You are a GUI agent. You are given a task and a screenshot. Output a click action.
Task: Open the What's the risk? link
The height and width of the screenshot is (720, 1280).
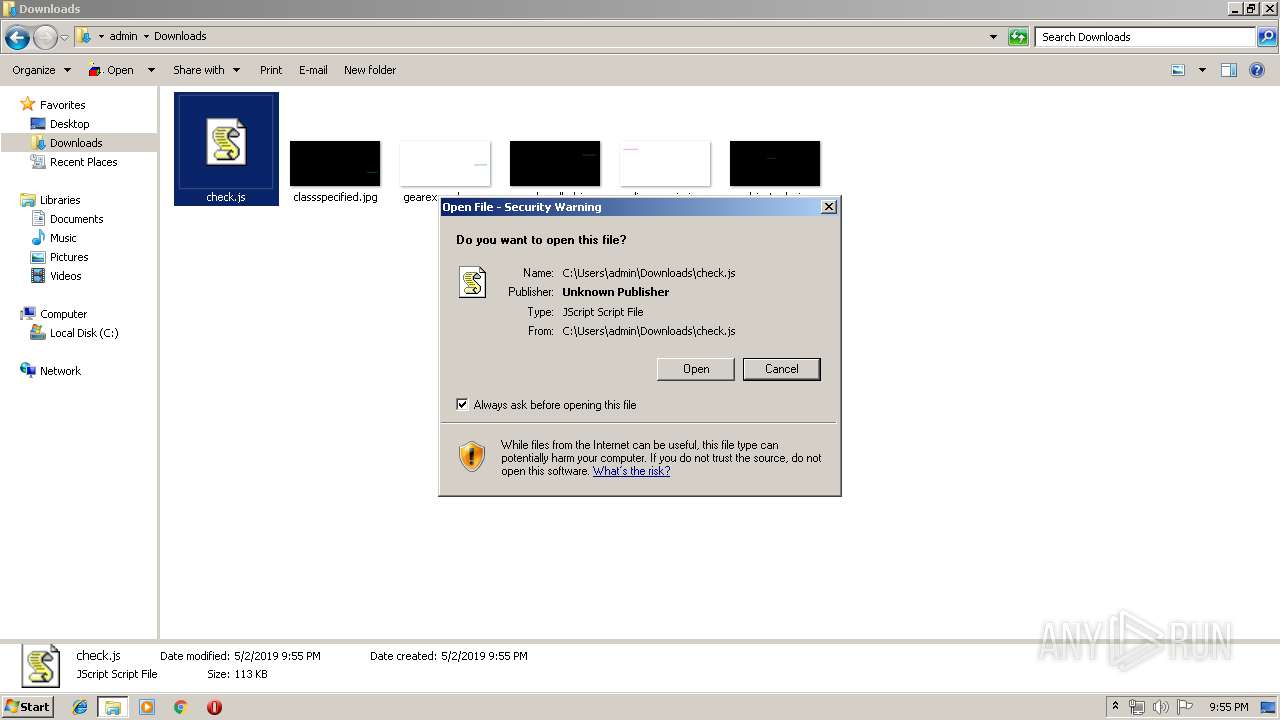[631, 471]
